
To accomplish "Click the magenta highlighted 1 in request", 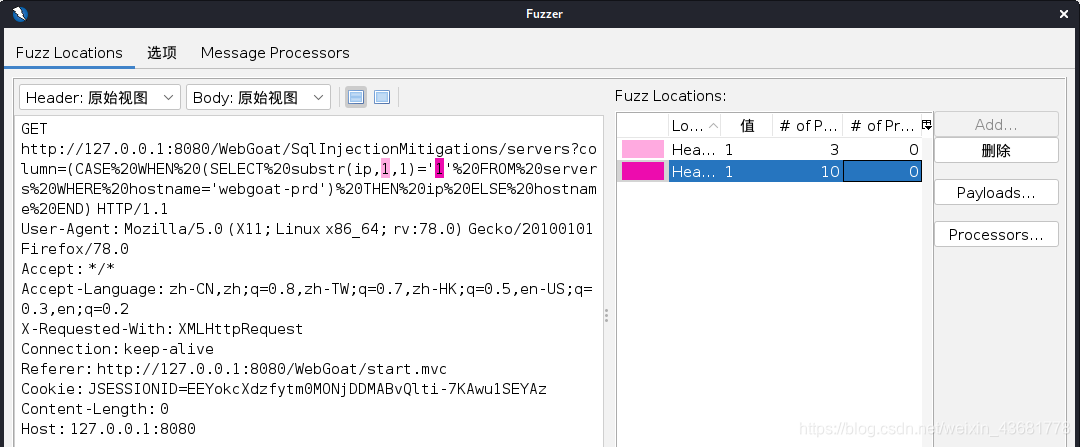I will (x=439, y=169).
